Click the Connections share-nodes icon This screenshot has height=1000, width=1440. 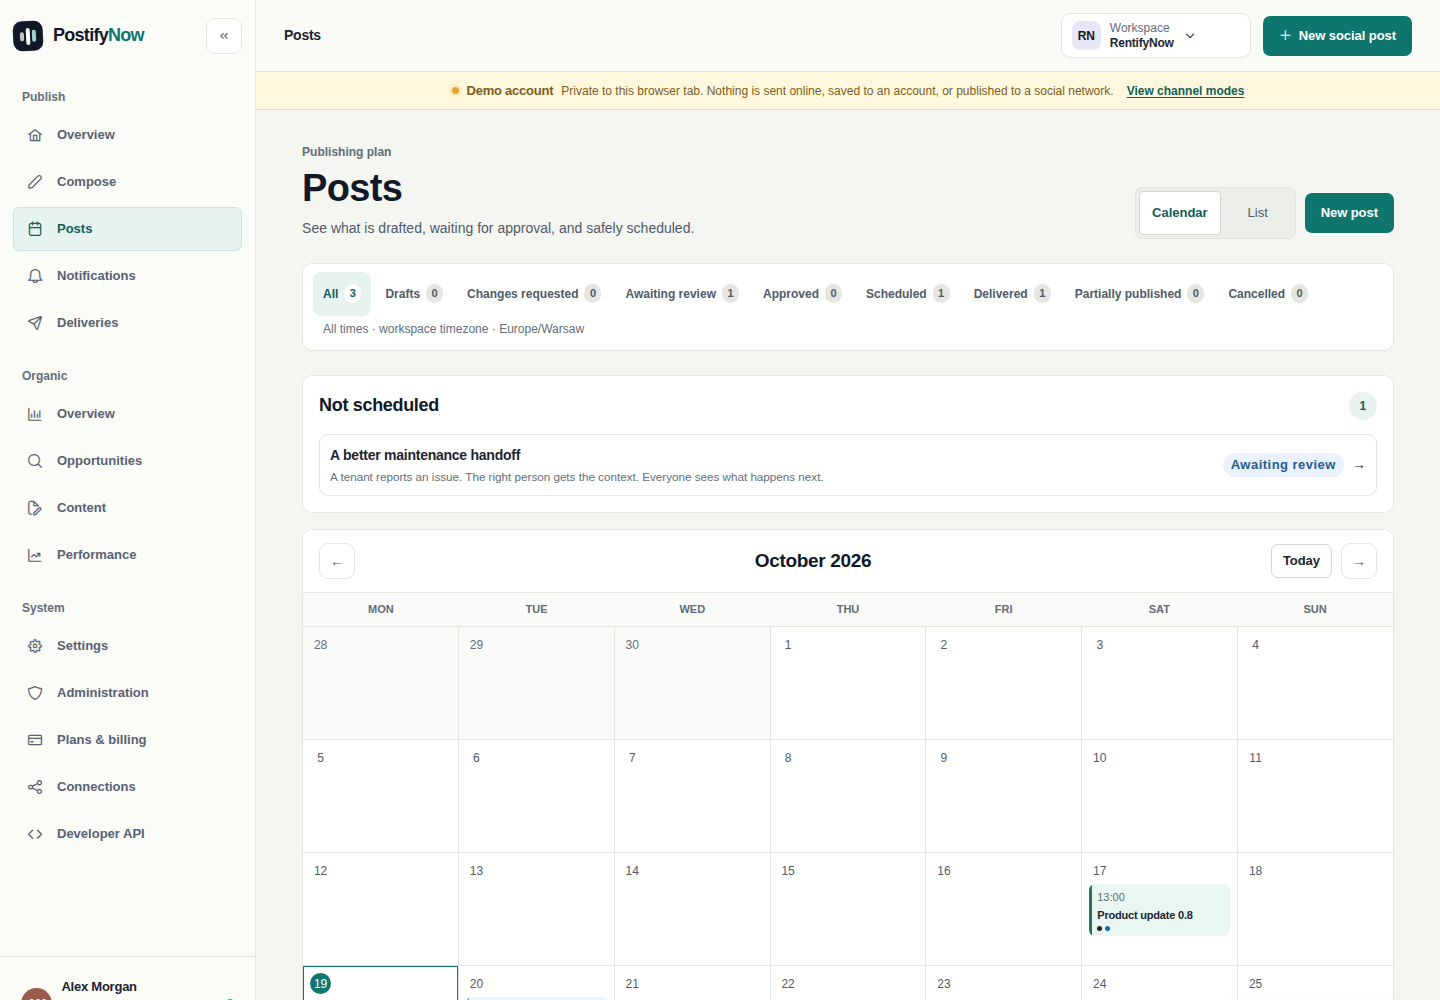point(35,787)
